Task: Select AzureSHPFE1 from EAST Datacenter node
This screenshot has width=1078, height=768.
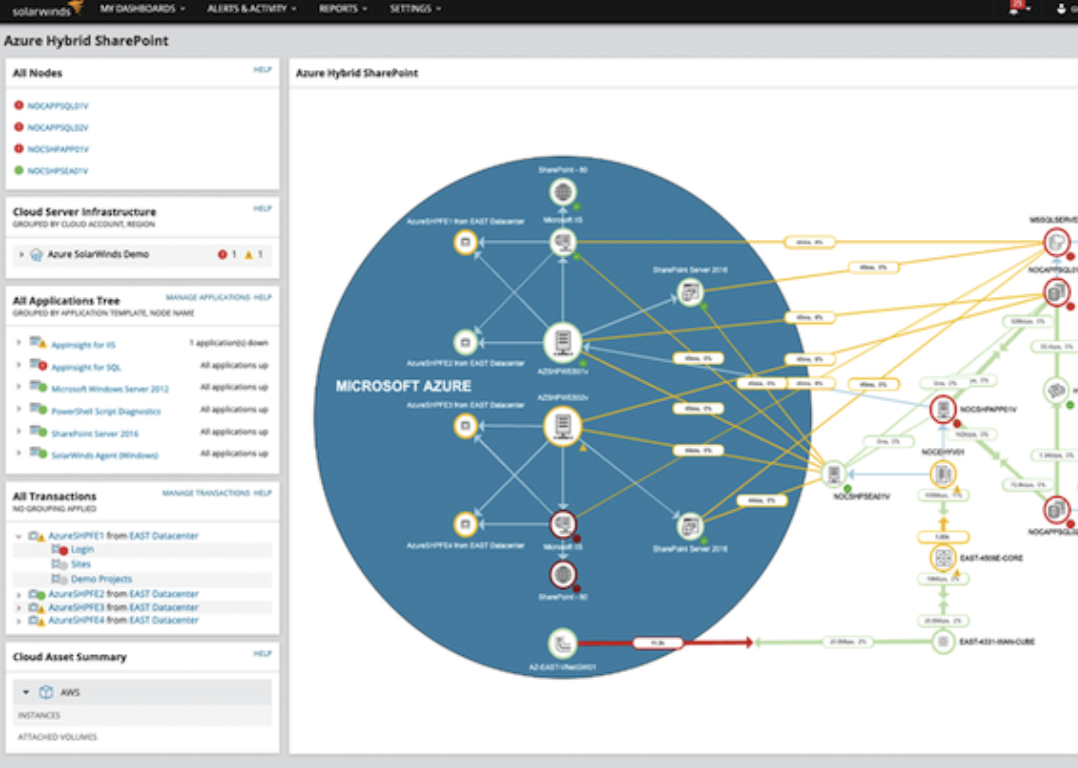Action: (x=465, y=242)
